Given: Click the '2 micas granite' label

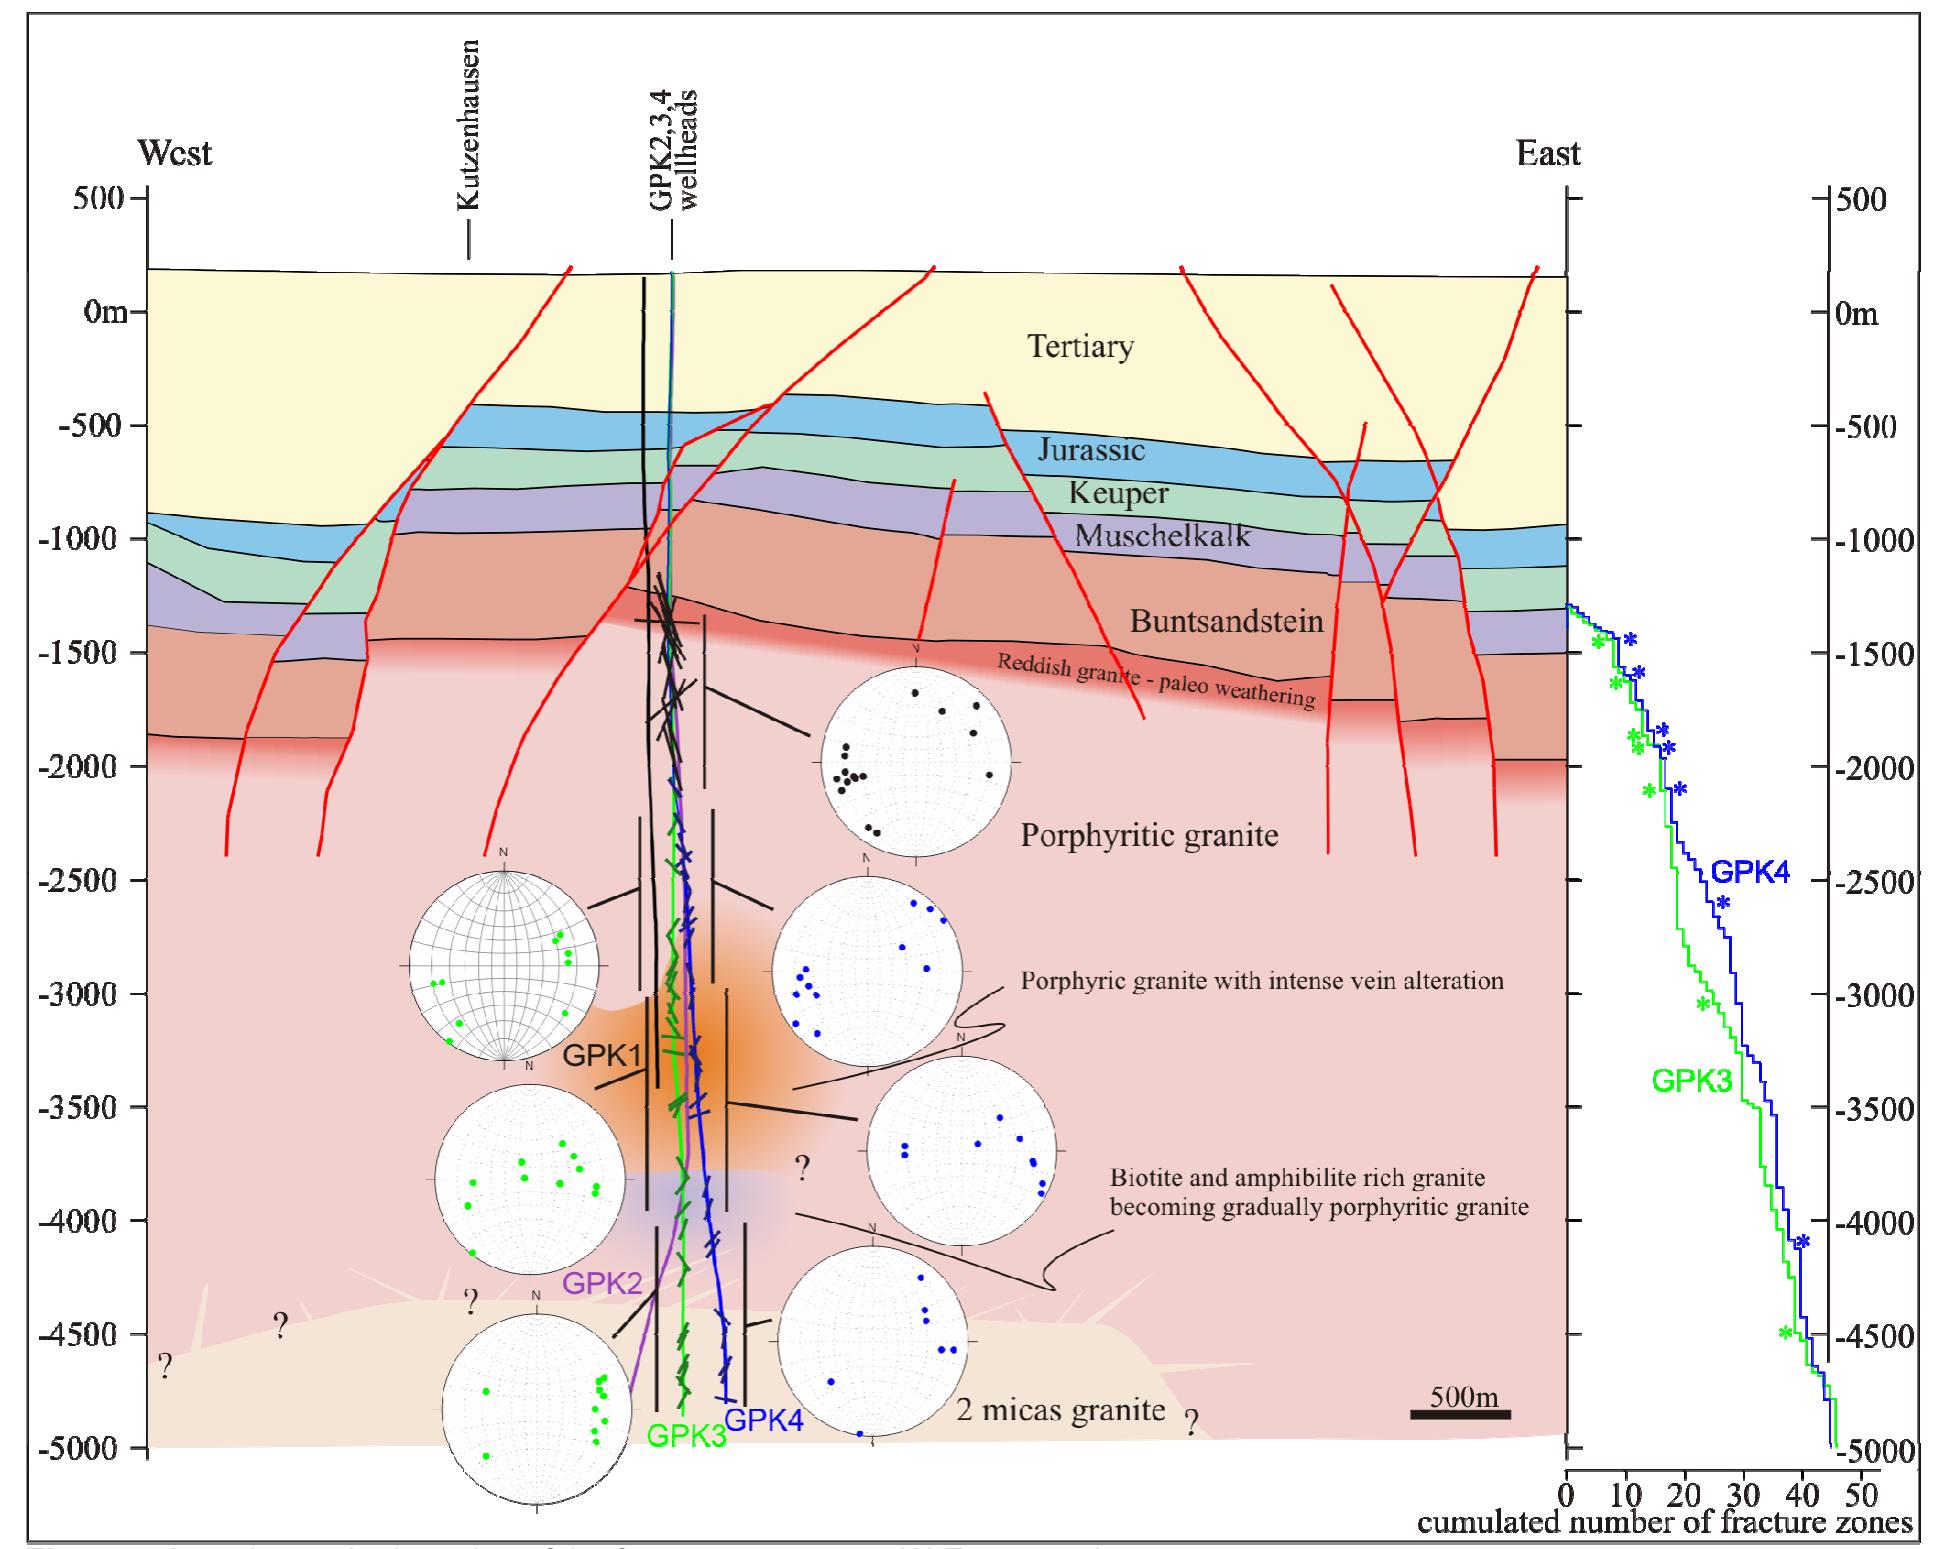Looking at the screenshot, I should [x=1060, y=1410].
